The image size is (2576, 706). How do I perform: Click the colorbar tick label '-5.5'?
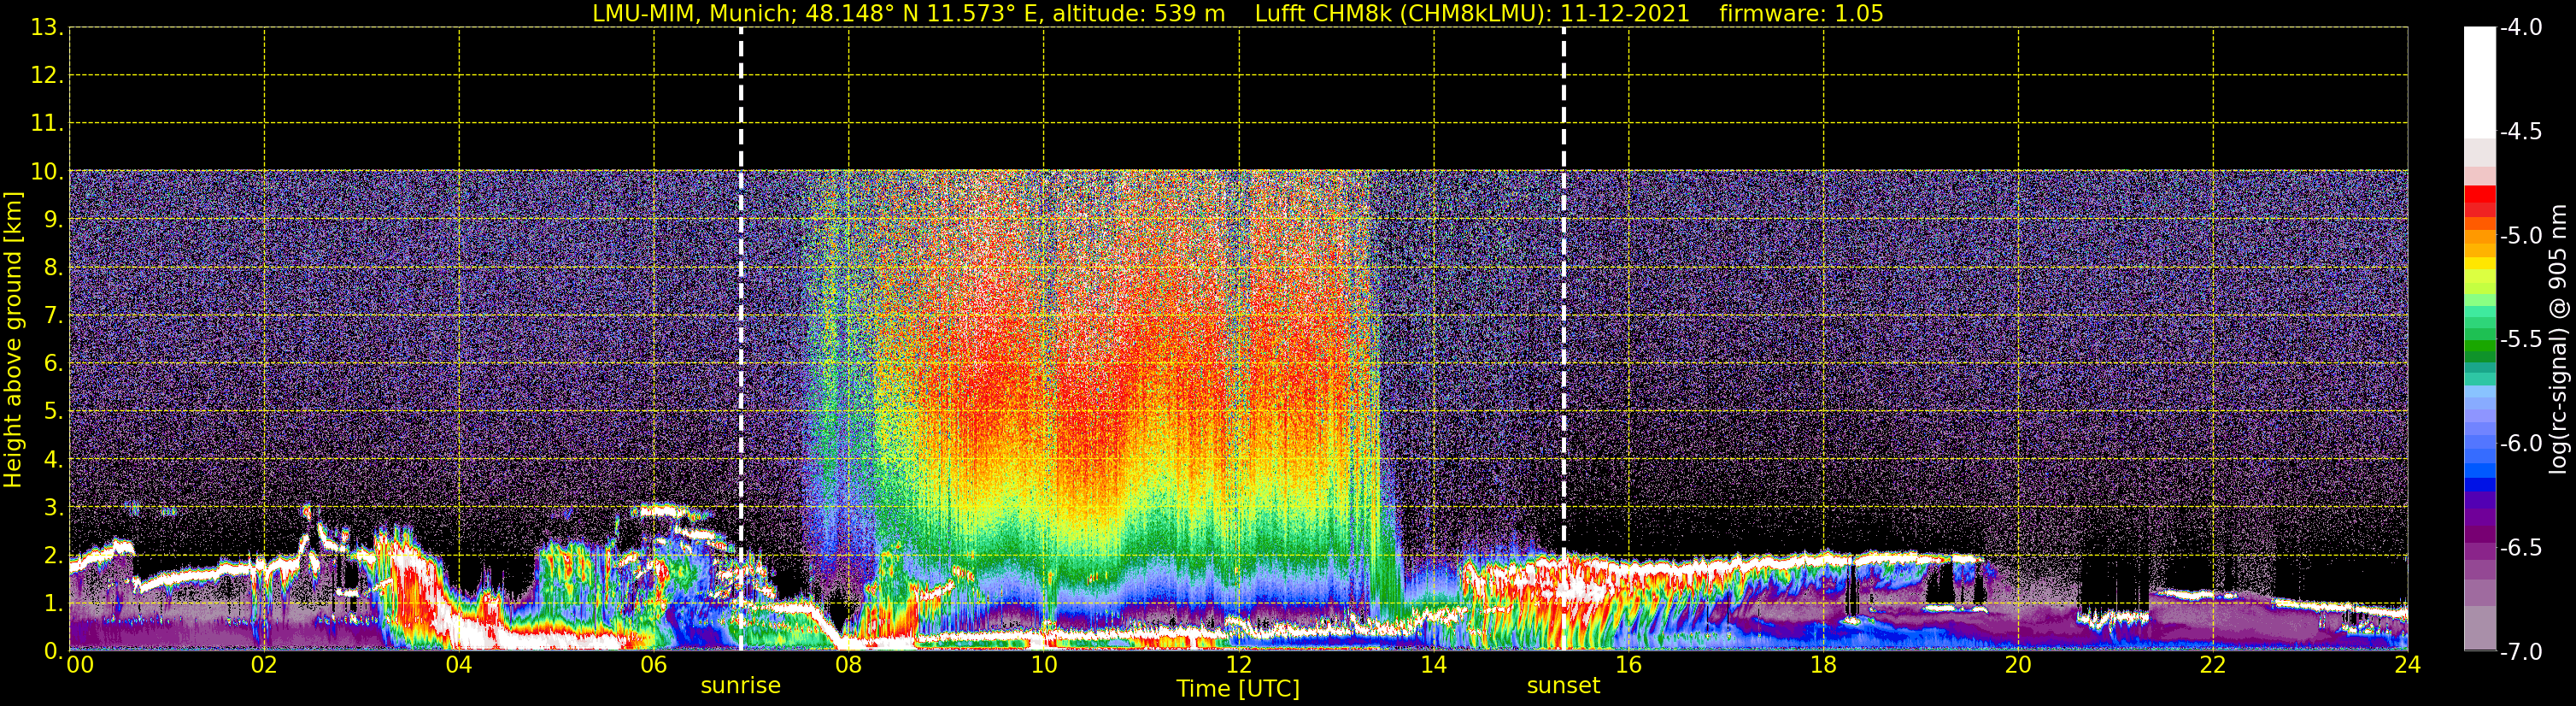pyautogui.click(x=2520, y=339)
